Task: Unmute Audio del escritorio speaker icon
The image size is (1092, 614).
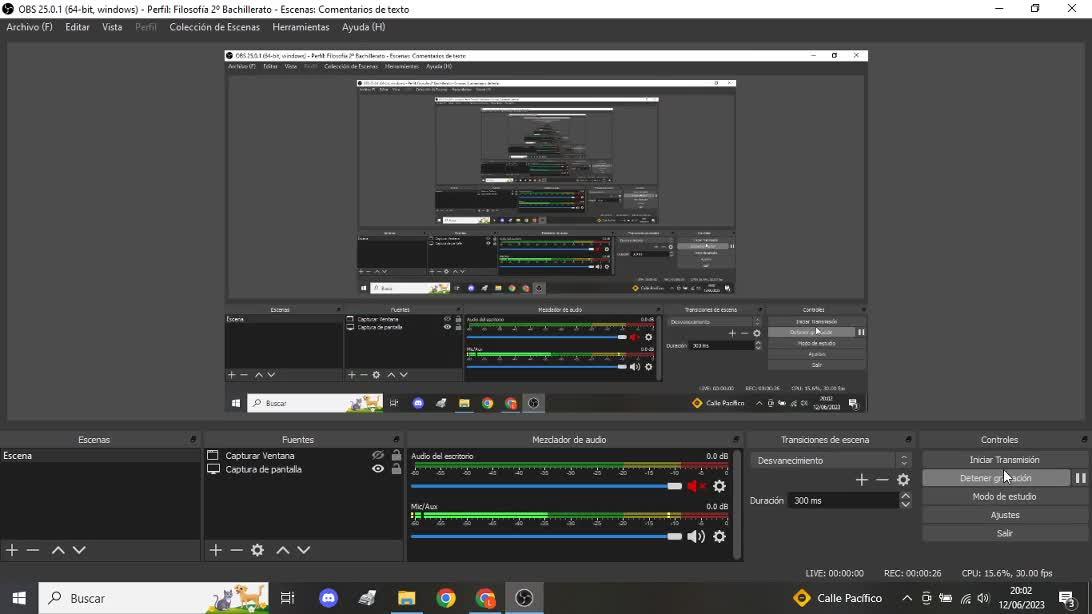Action: [x=696, y=486]
